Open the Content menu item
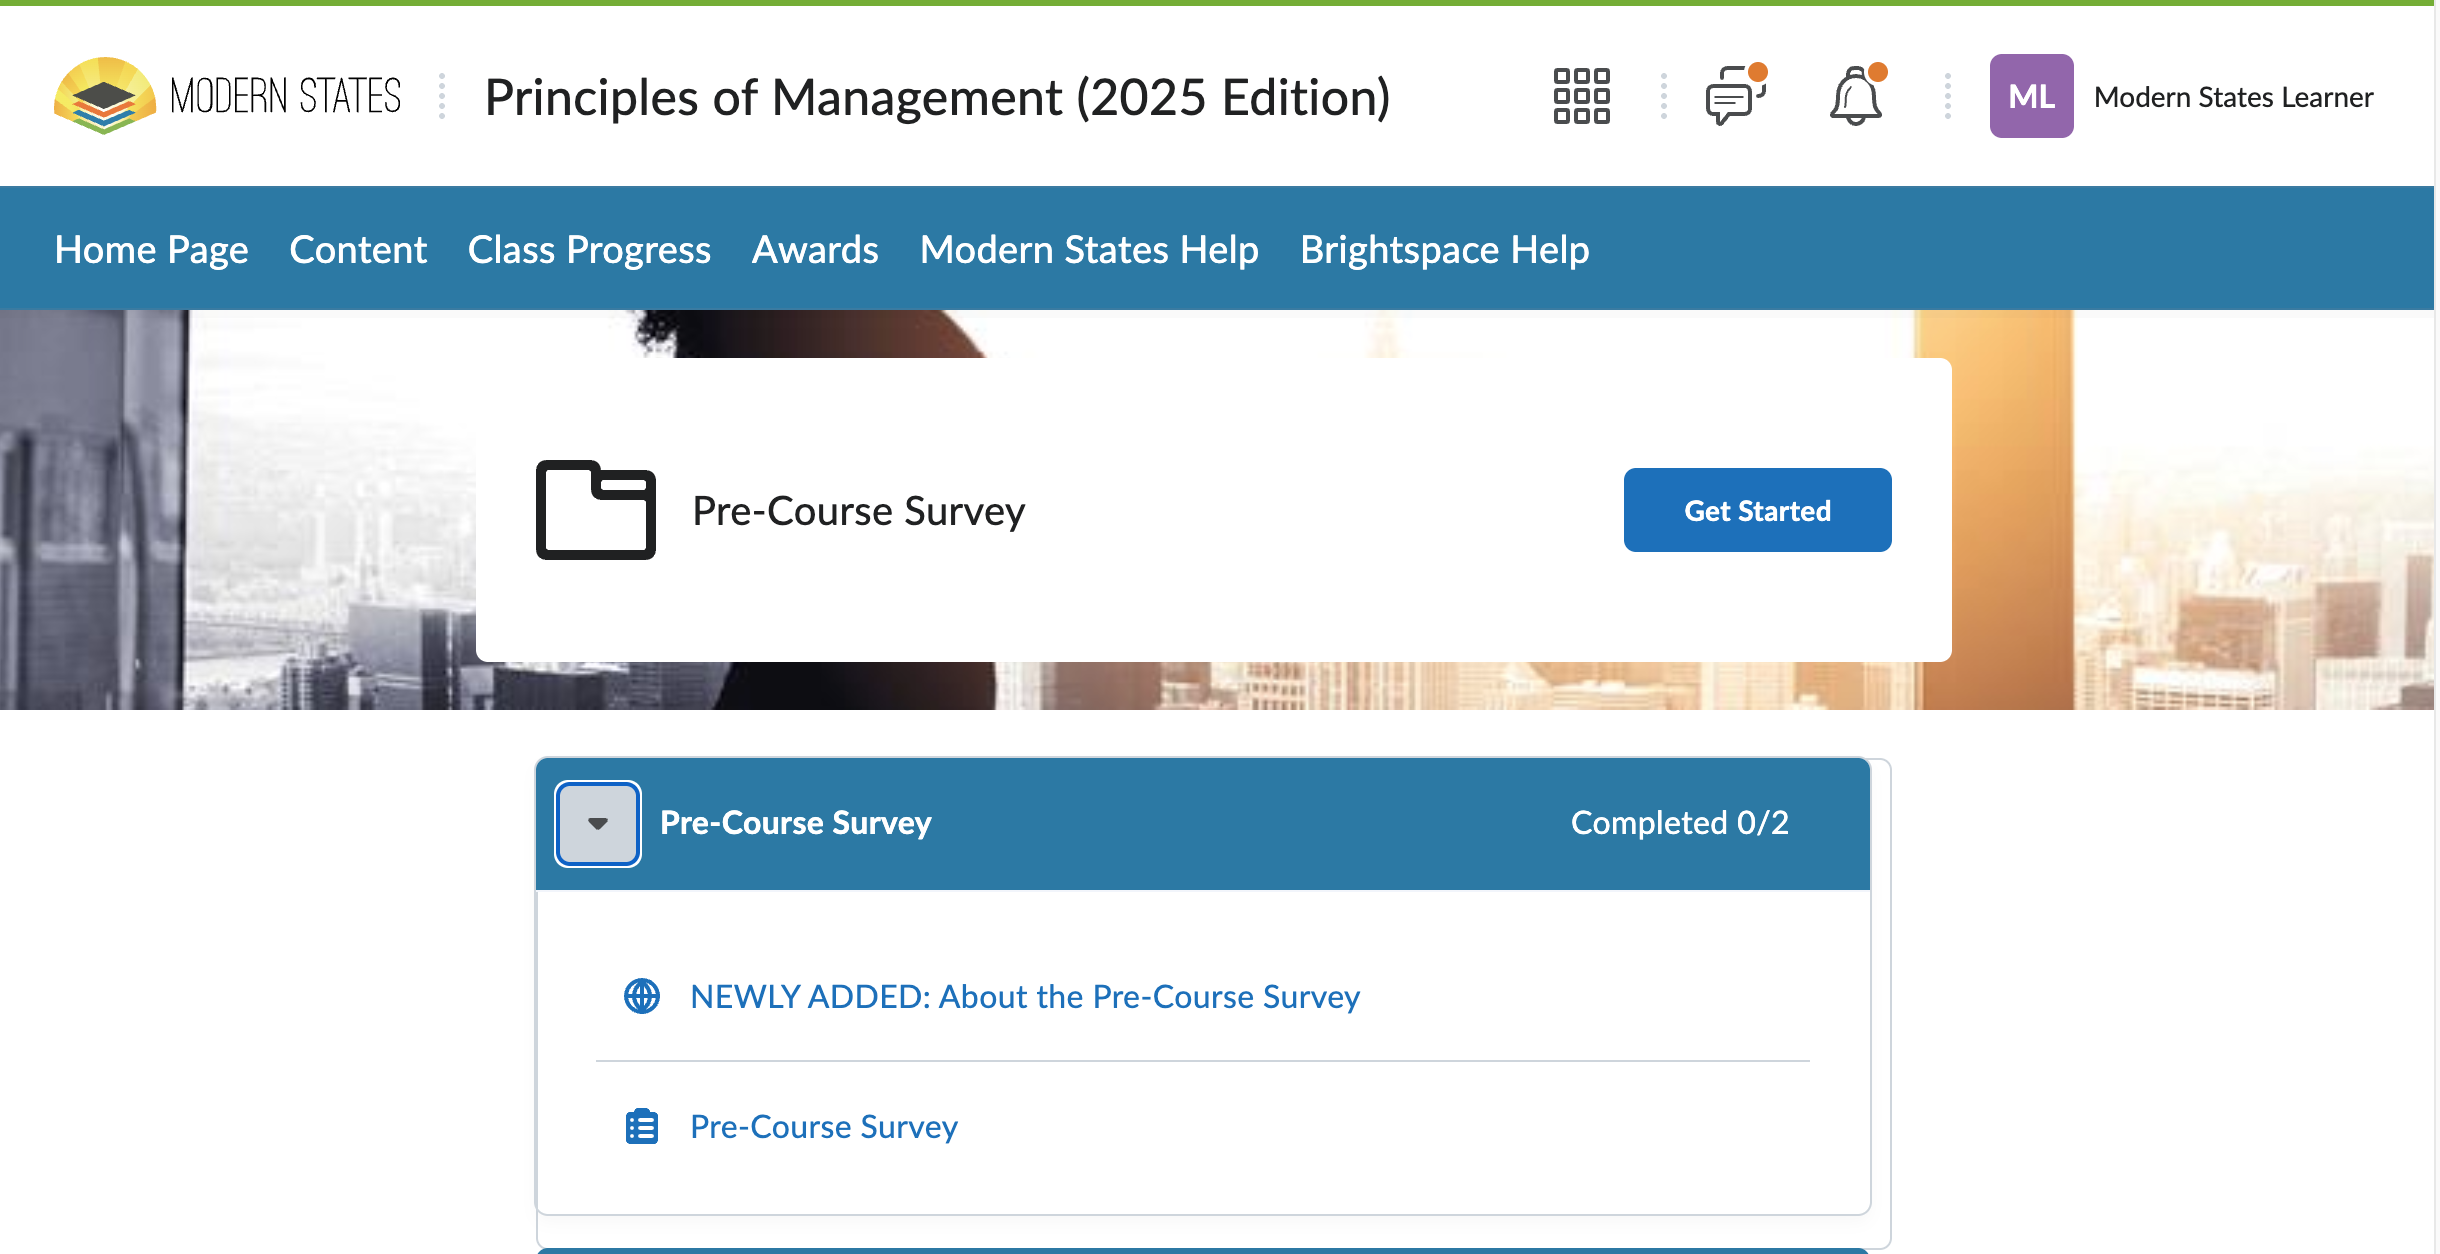 point(358,249)
